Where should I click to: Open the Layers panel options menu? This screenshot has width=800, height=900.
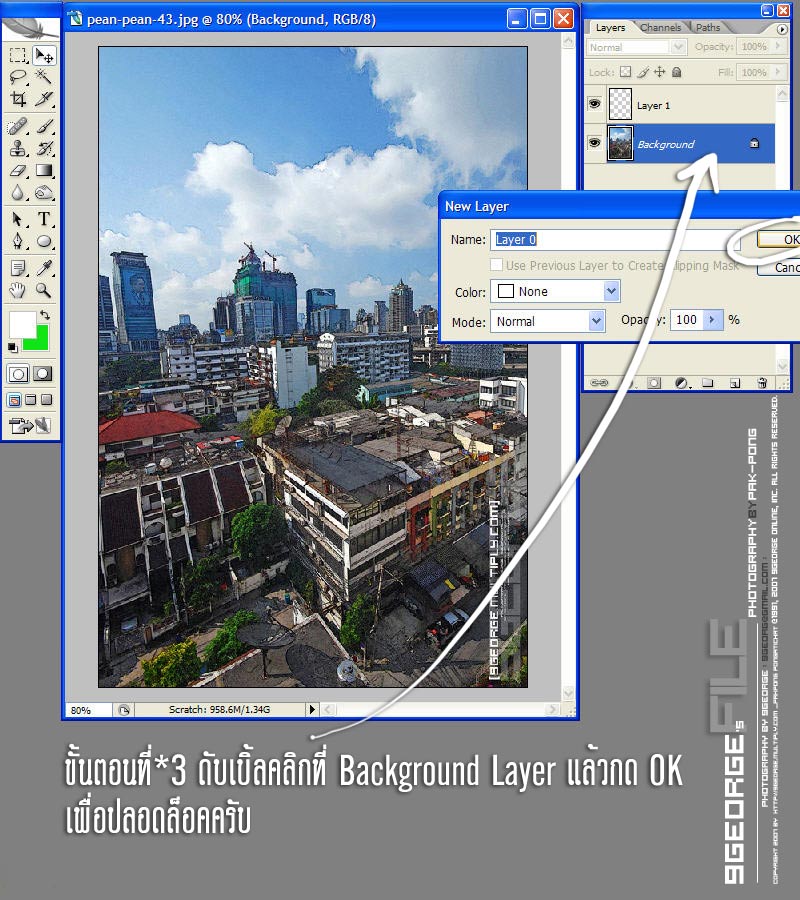(x=782, y=28)
